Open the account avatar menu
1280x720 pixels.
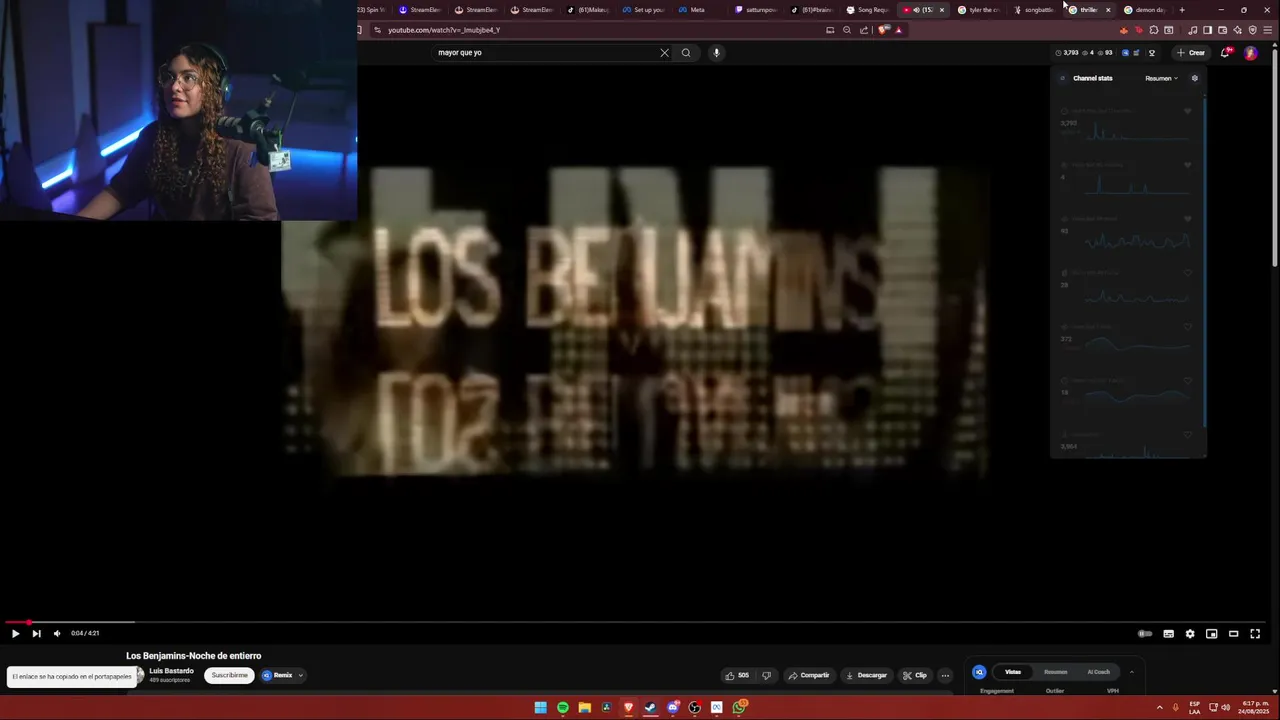pyautogui.click(x=1250, y=53)
